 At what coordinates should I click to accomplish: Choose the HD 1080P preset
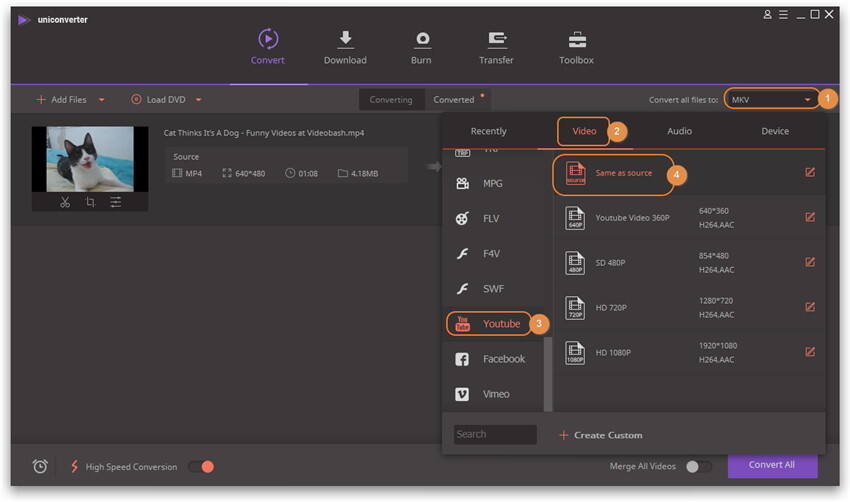(x=688, y=353)
